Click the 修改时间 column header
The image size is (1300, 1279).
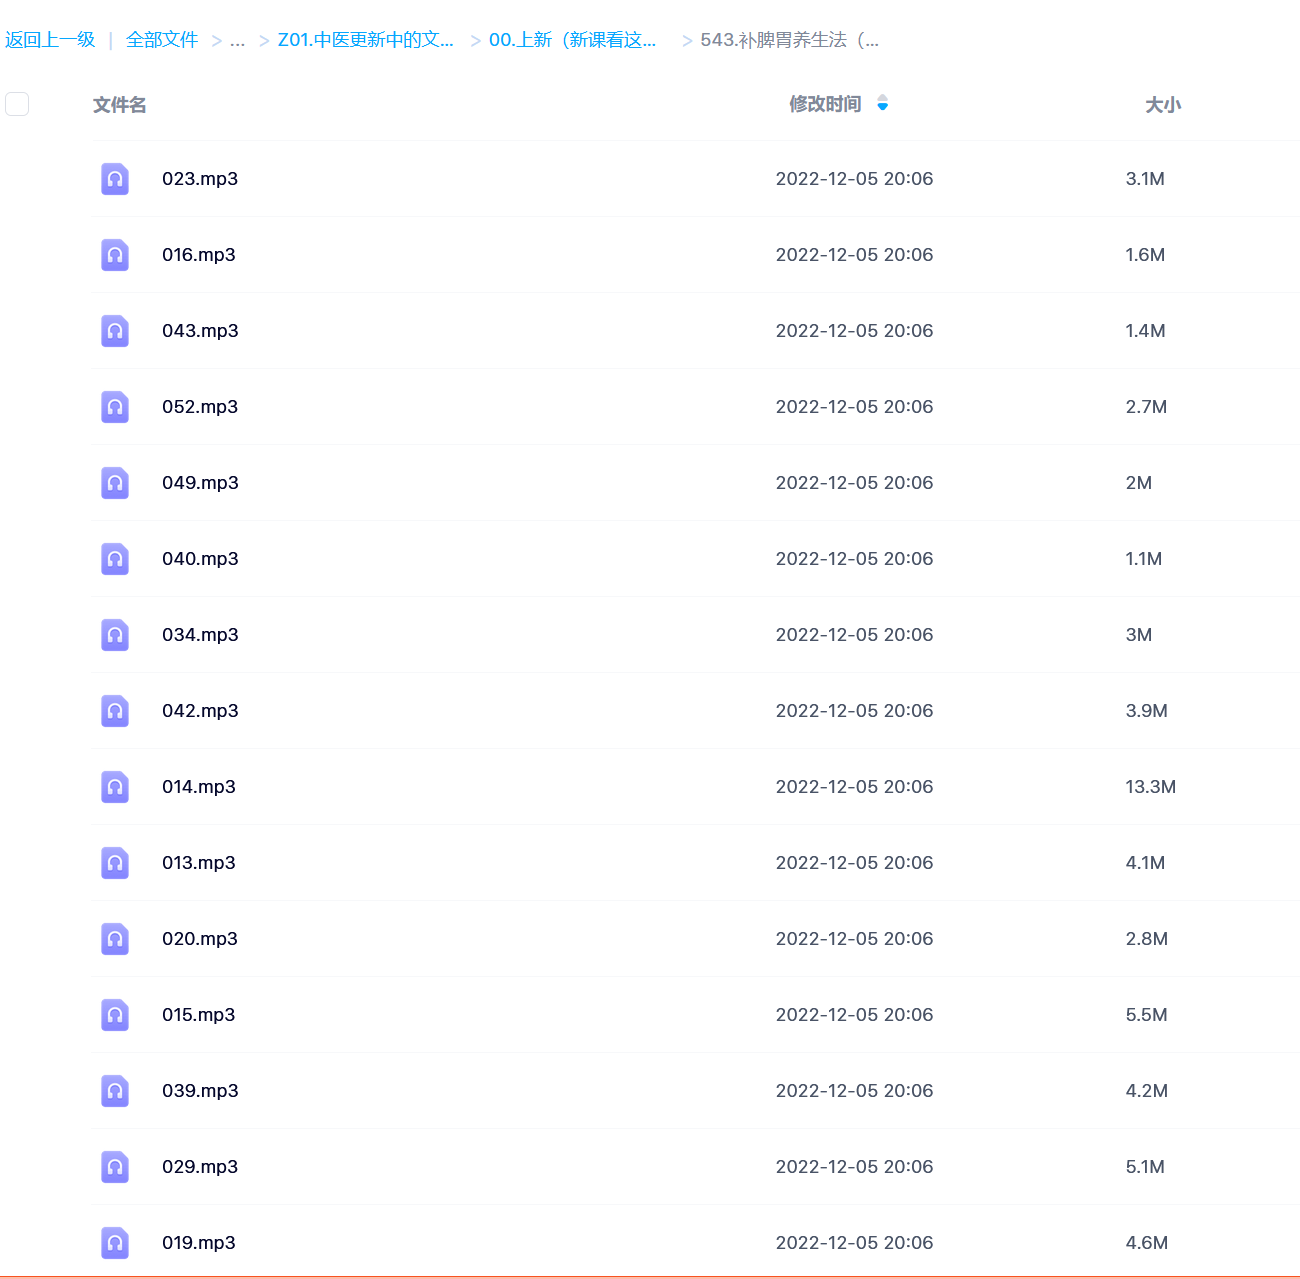(825, 104)
